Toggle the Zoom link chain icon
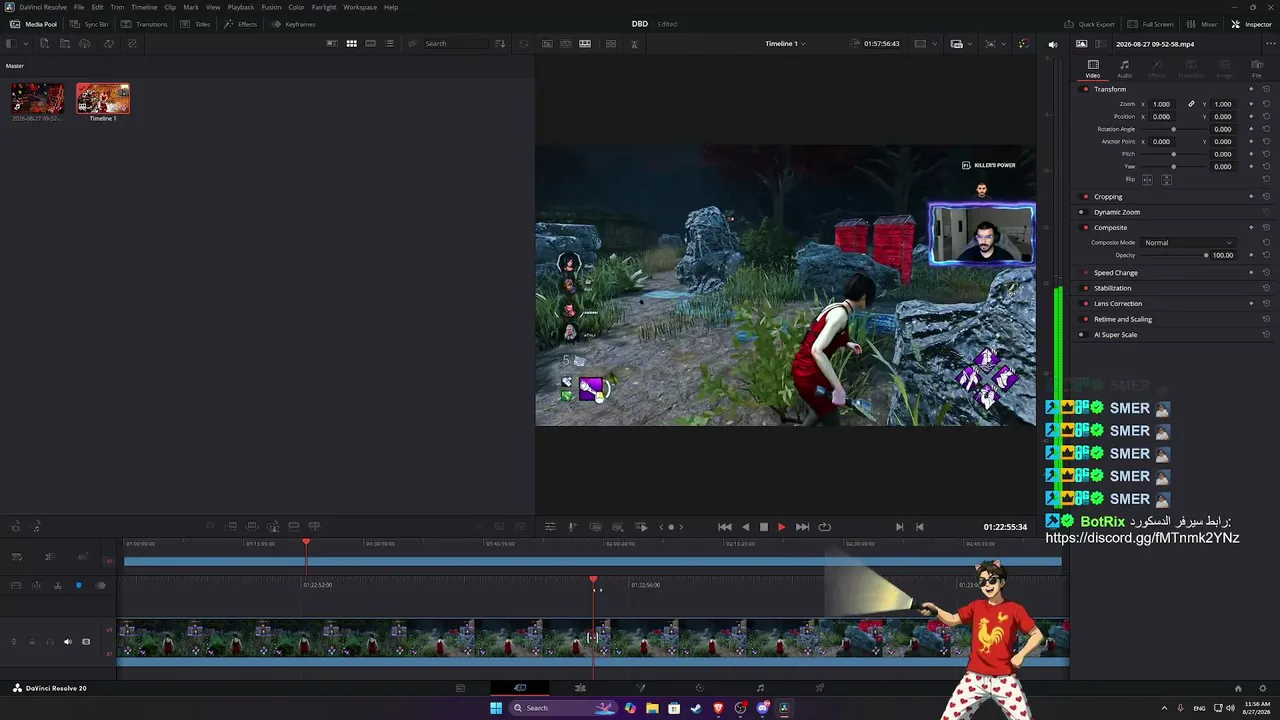The width and height of the screenshot is (1280, 720). click(1191, 104)
